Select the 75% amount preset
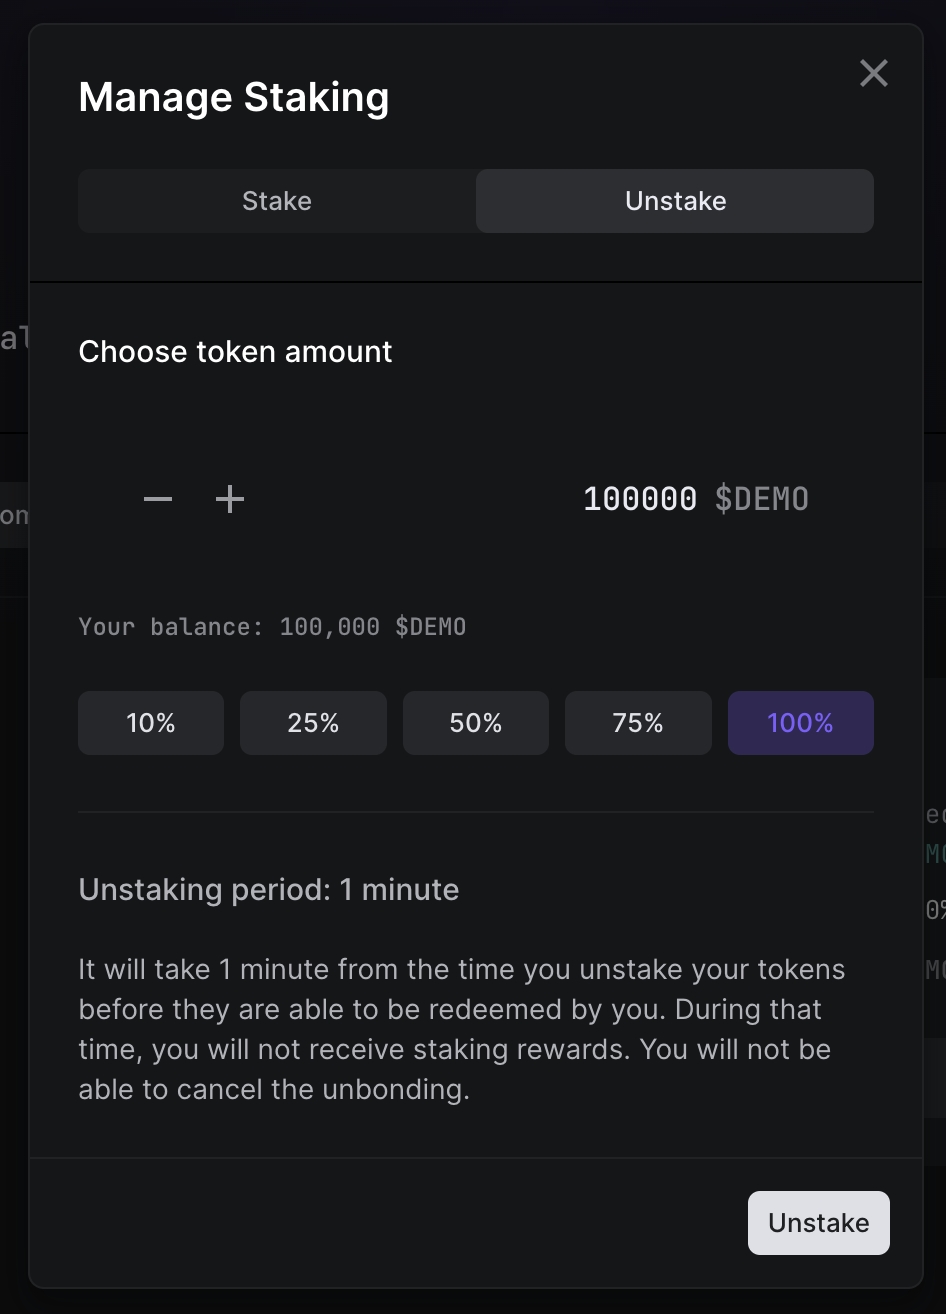This screenshot has width=946, height=1314. pos(638,723)
